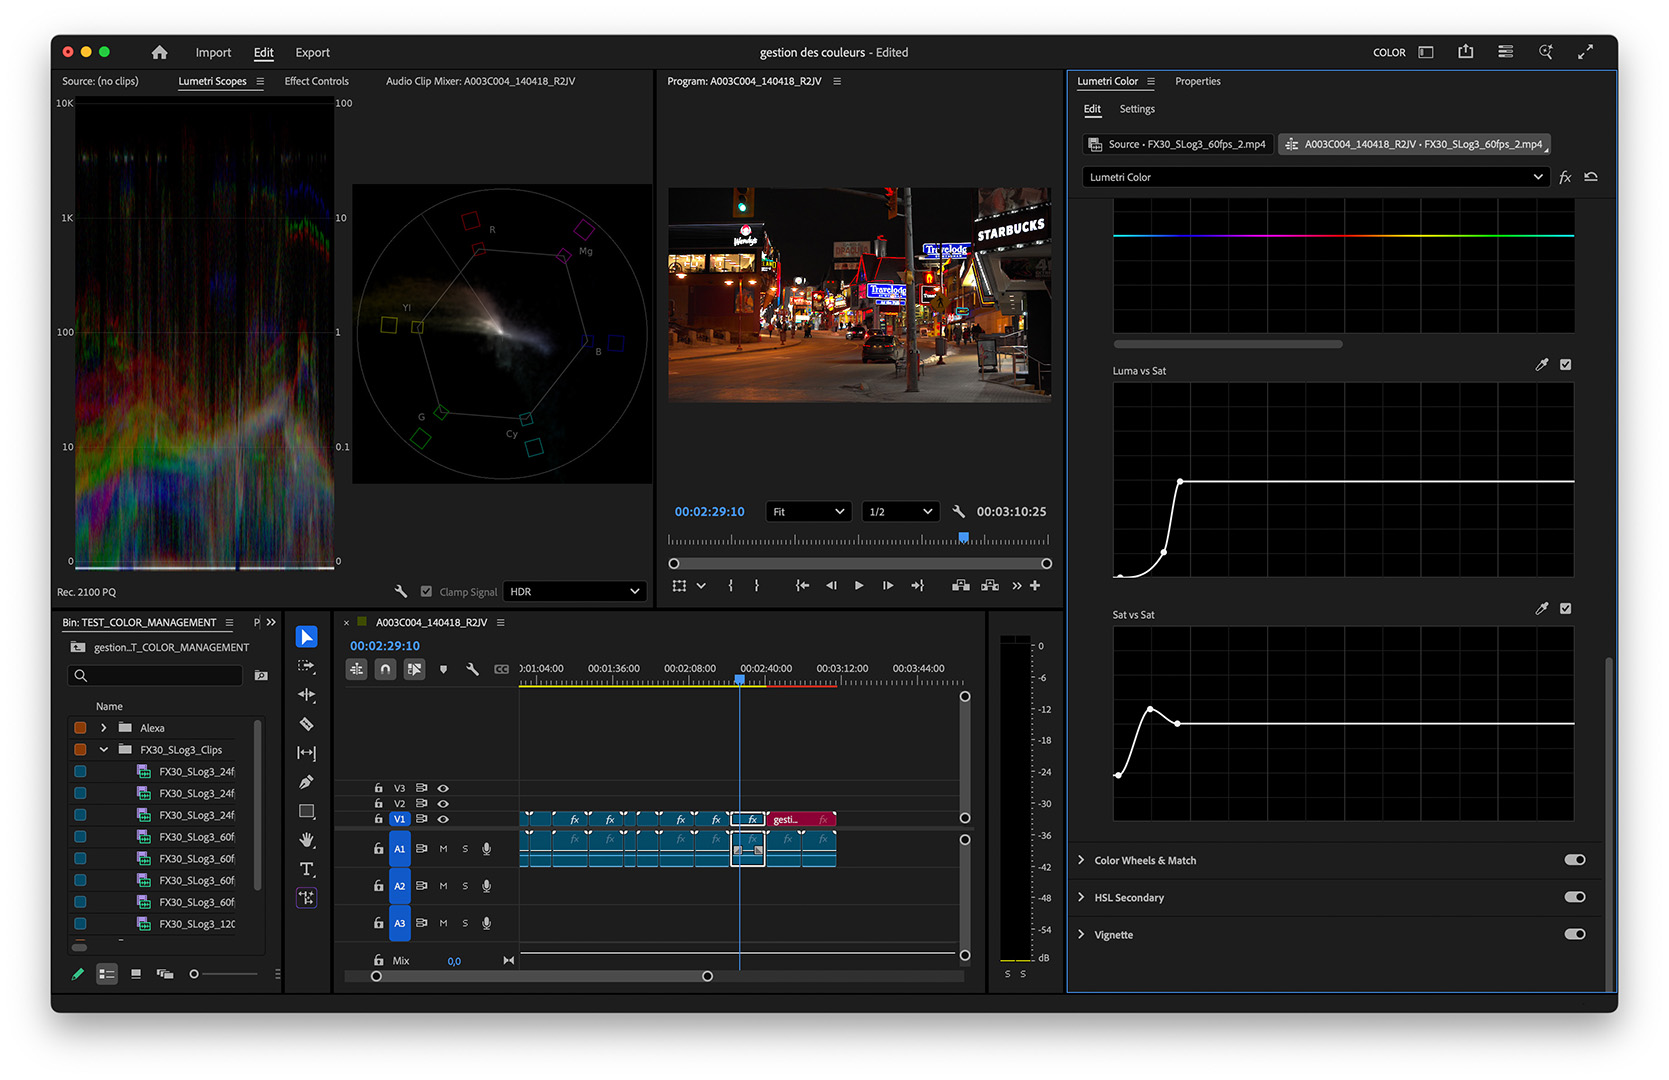Open the Lumetri Color Settings view

[1136, 109]
